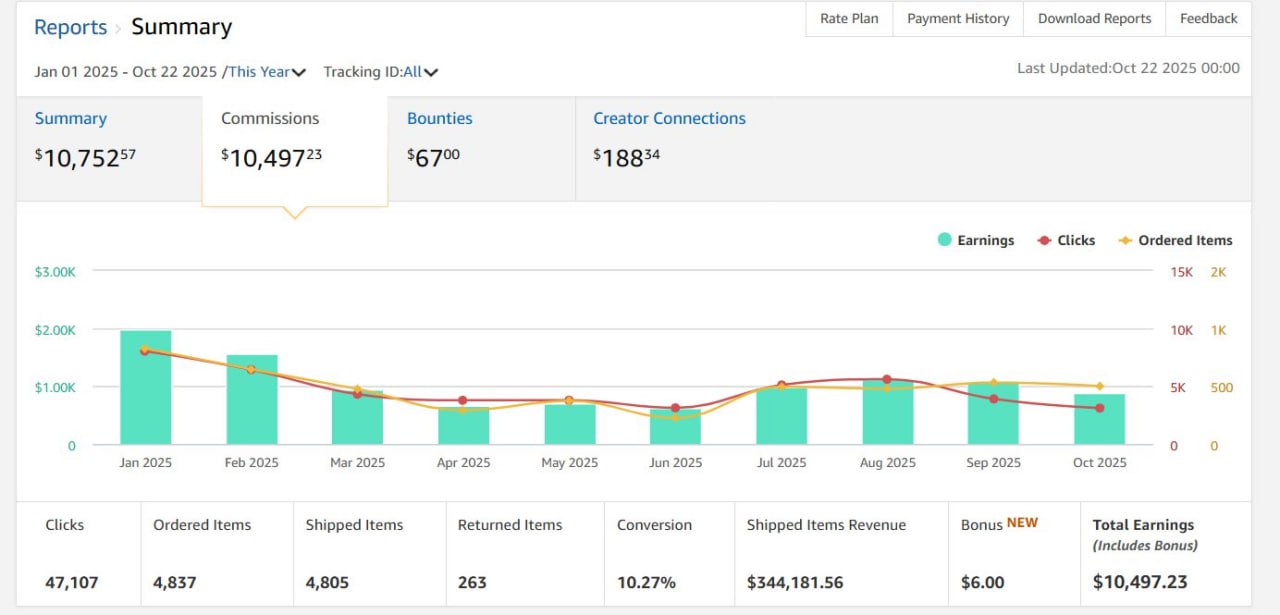The width and height of the screenshot is (1280, 615).
Task: Select the Summary earnings tab
Action: point(70,118)
